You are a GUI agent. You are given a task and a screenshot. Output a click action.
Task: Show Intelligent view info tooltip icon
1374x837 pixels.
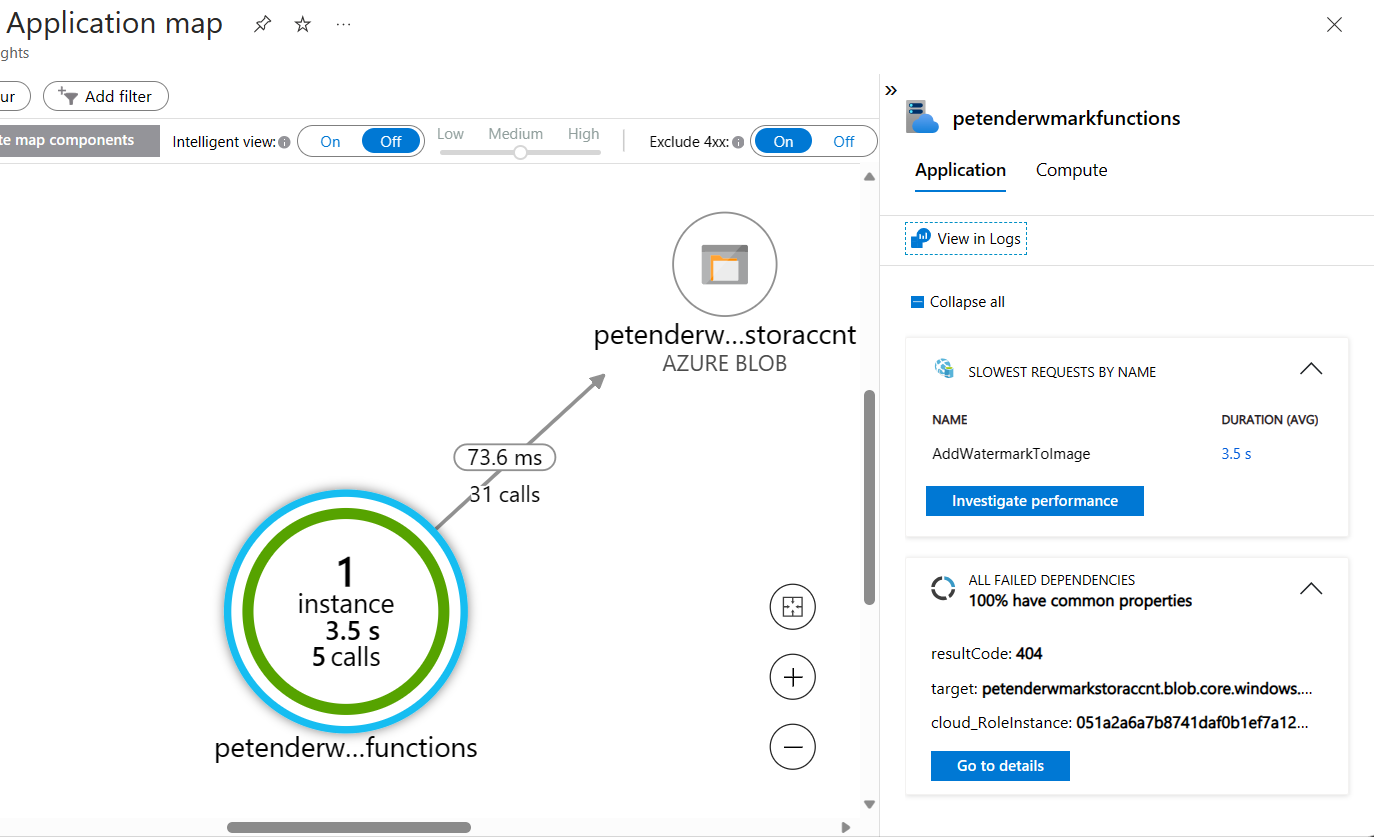tap(284, 142)
